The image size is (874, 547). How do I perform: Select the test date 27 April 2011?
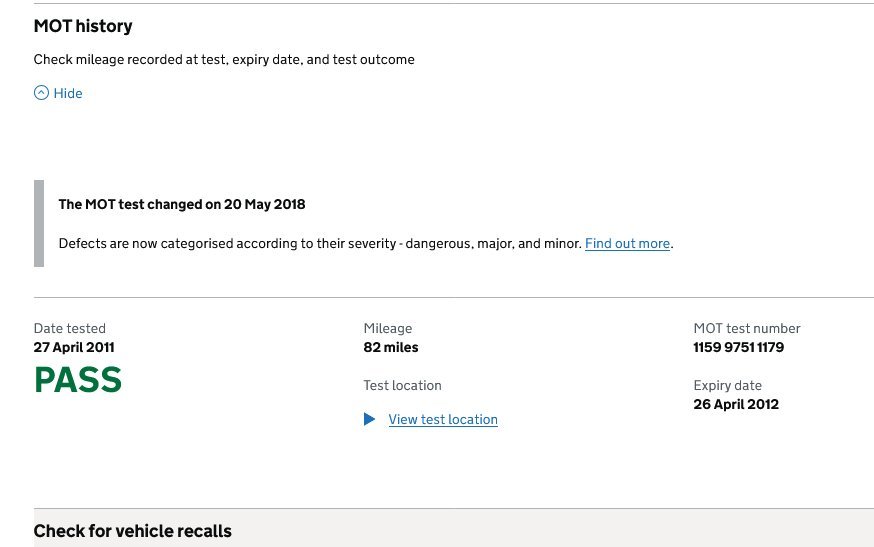pos(74,347)
